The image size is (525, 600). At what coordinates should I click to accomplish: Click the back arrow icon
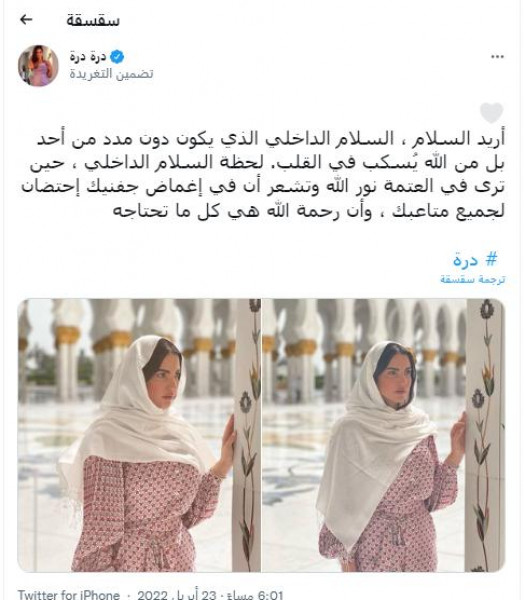[26, 20]
